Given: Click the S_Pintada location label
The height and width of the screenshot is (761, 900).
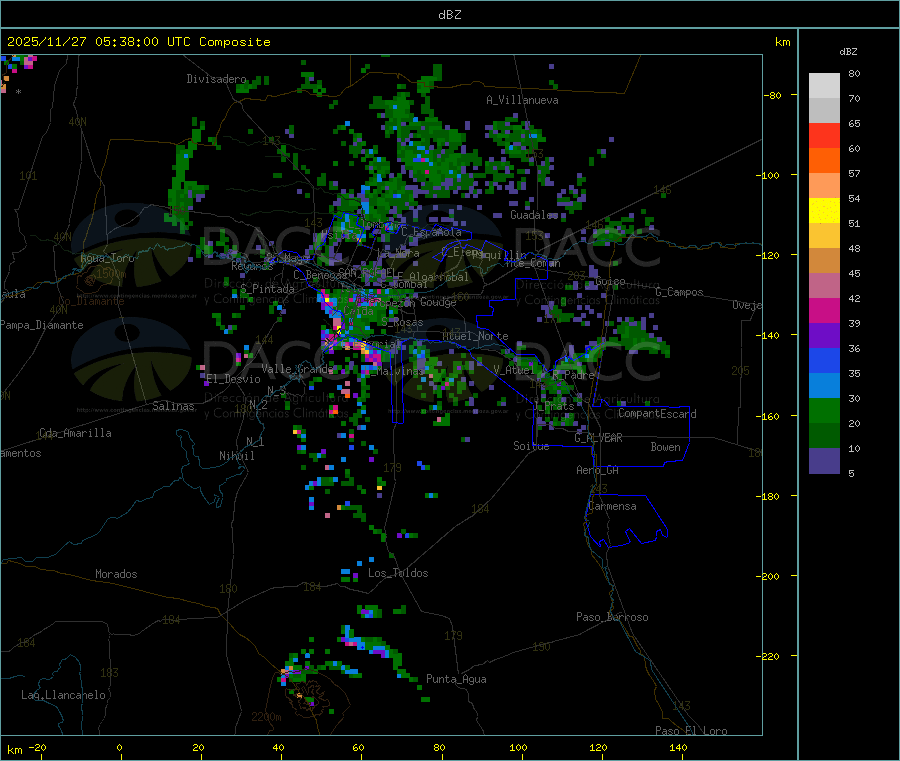Looking at the screenshot, I should point(267,289).
